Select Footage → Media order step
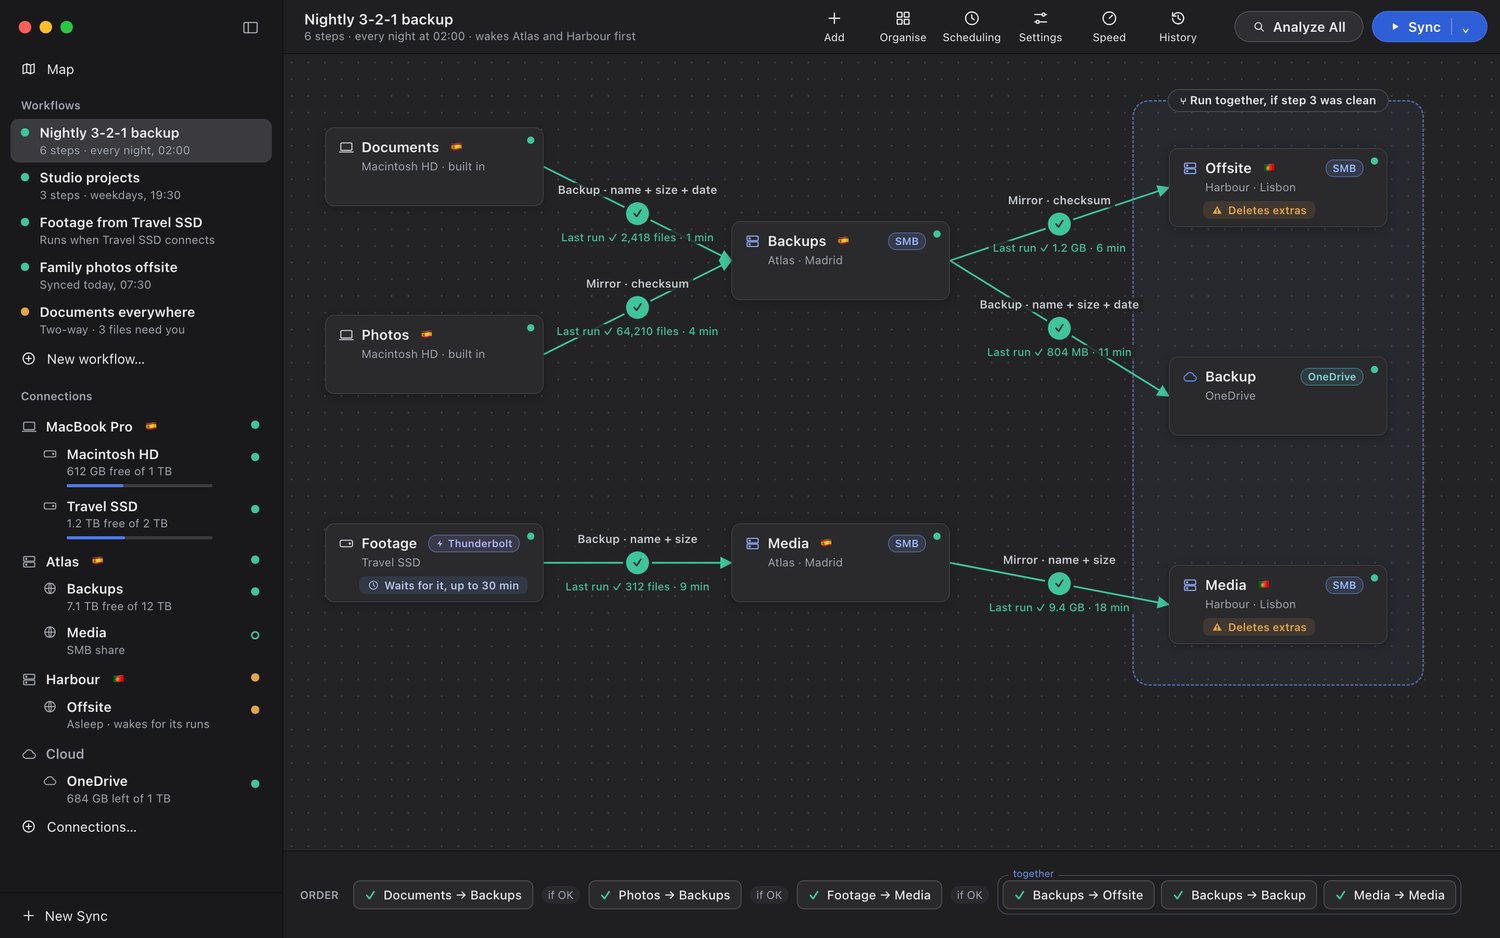 coord(869,895)
